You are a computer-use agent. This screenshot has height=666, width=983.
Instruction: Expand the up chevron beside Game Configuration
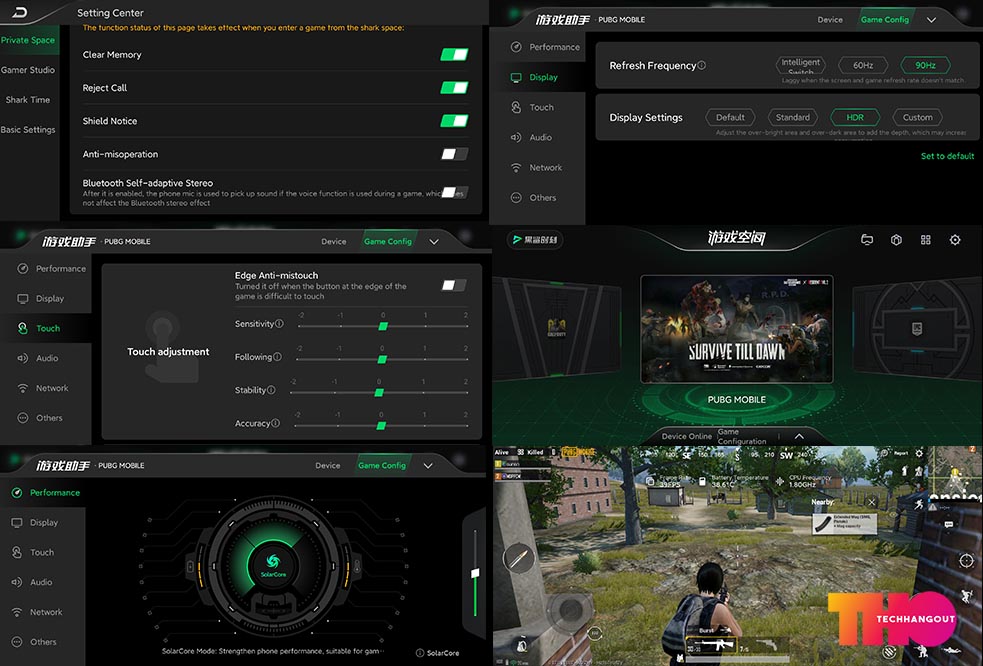click(x=799, y=436)
